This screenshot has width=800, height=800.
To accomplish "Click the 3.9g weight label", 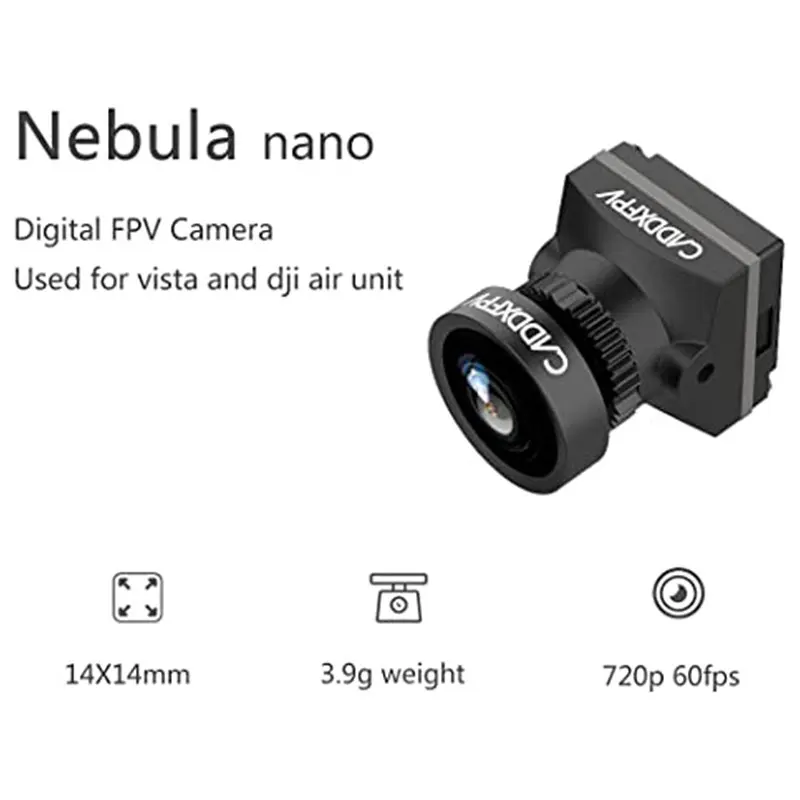I will (392, 675).
